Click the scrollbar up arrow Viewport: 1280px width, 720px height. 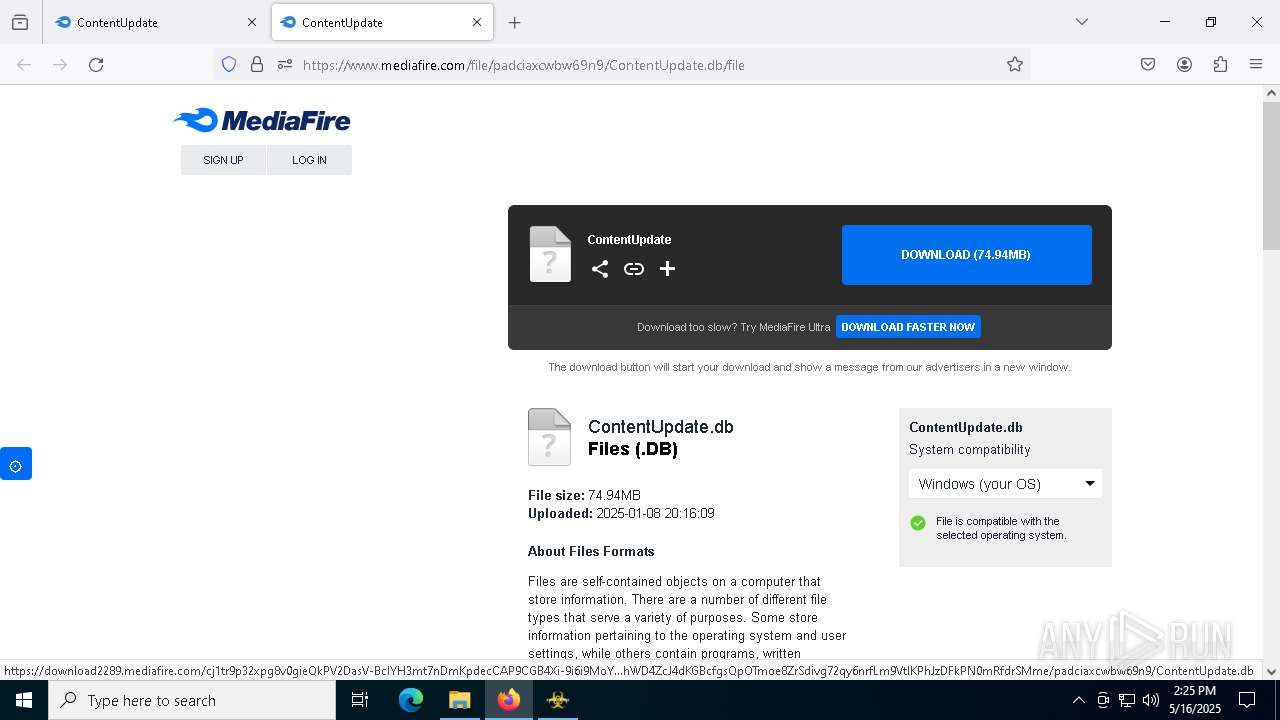1271,93
